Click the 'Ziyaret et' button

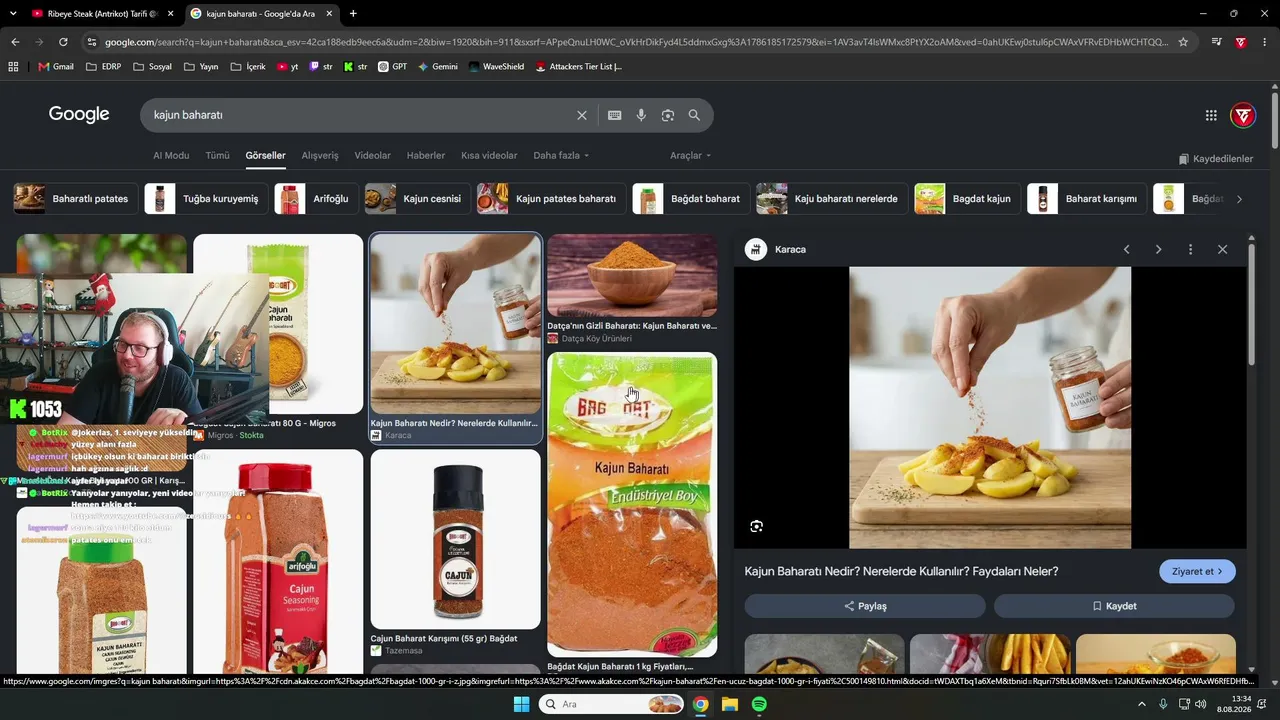tap(1197, 571)
